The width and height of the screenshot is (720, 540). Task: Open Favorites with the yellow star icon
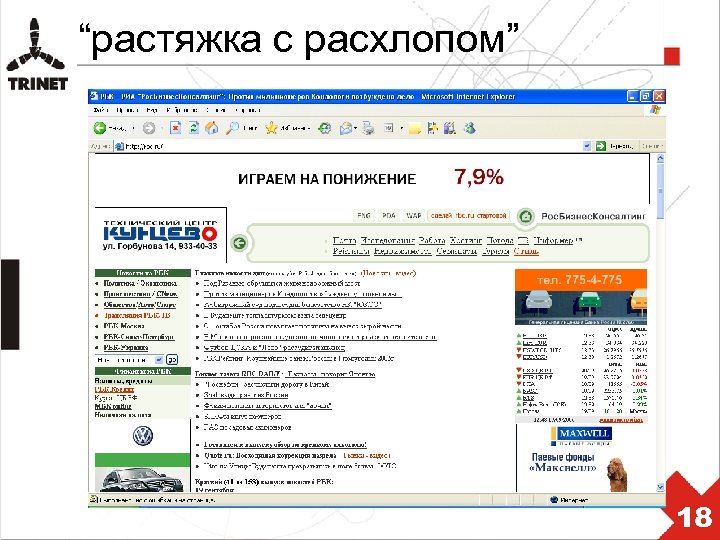click(x=271, y=128)
